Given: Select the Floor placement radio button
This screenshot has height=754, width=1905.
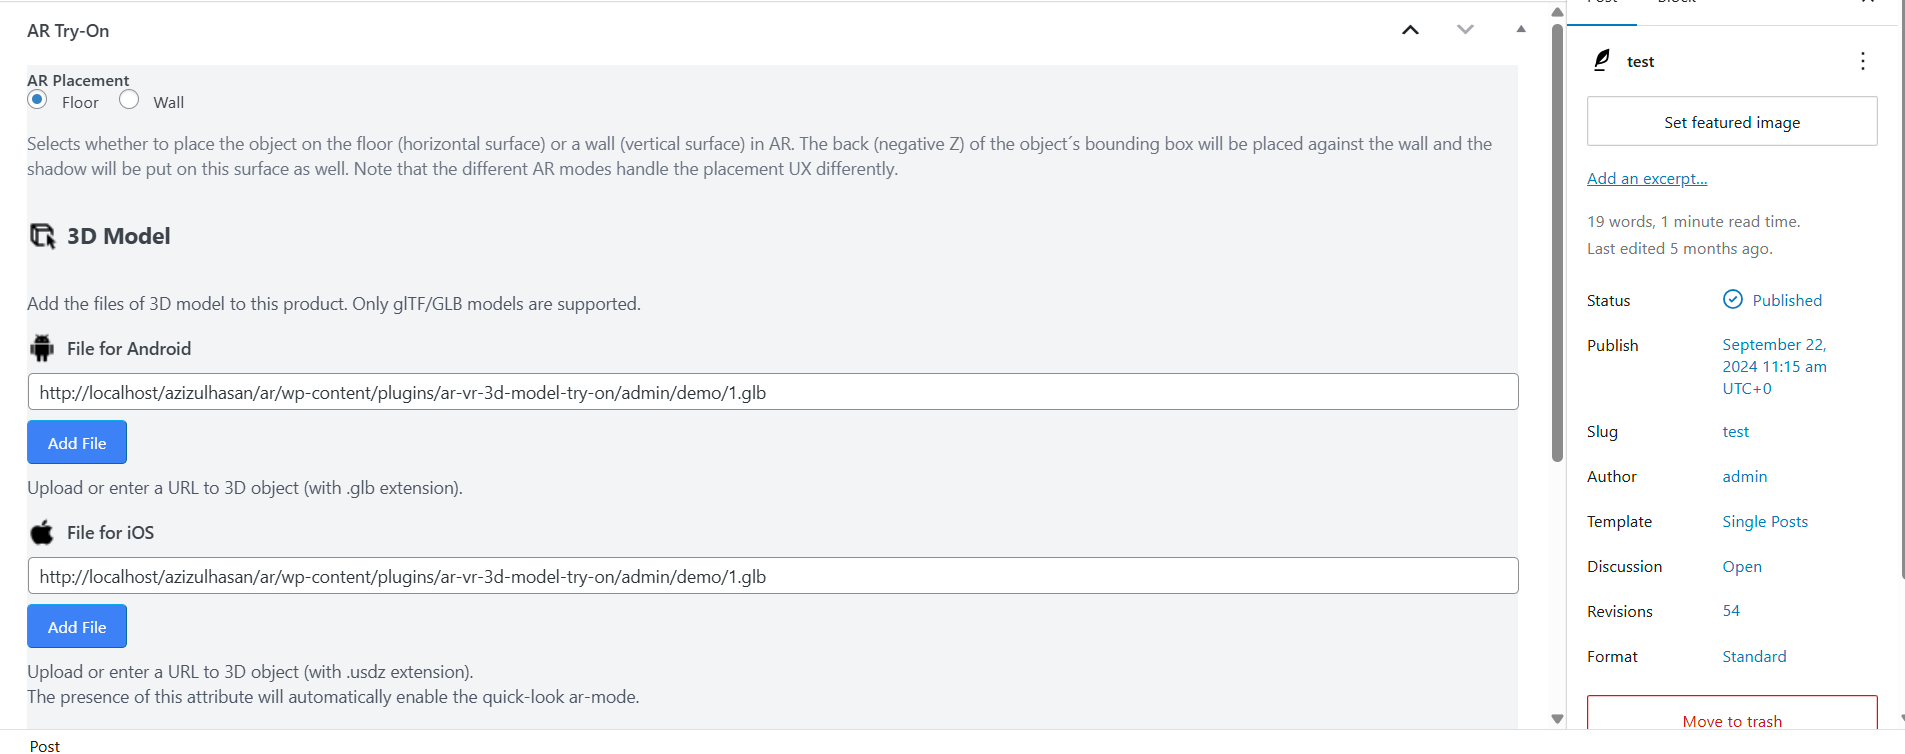Looking at the screenshot, I should click(x=37, y=99).
